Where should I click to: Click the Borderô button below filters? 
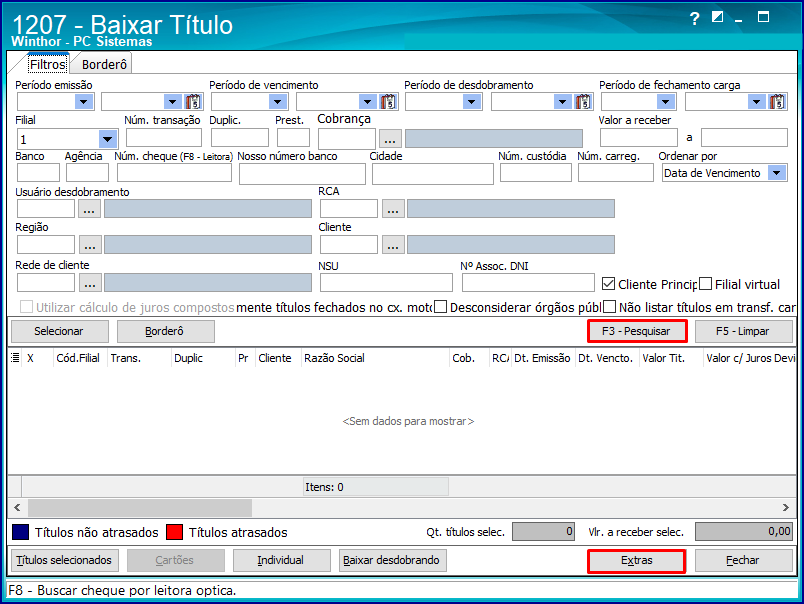point(165,331)
